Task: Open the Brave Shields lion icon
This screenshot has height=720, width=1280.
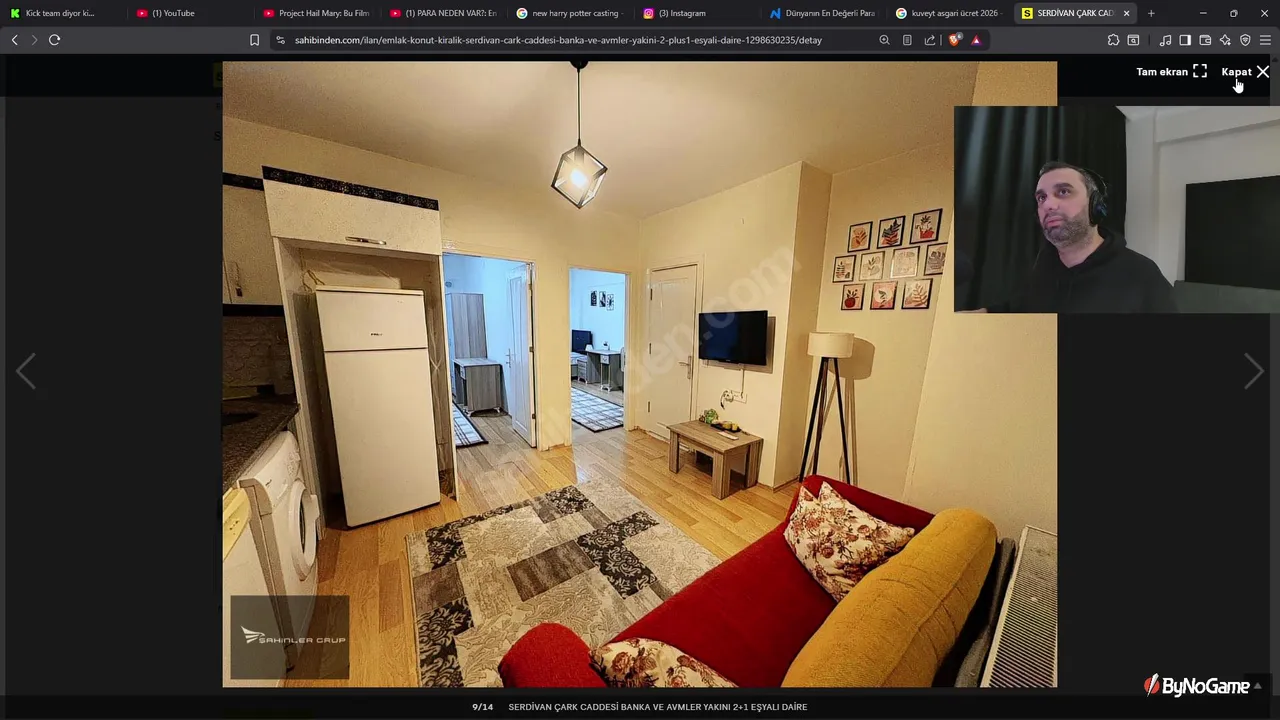Action: 955,40
